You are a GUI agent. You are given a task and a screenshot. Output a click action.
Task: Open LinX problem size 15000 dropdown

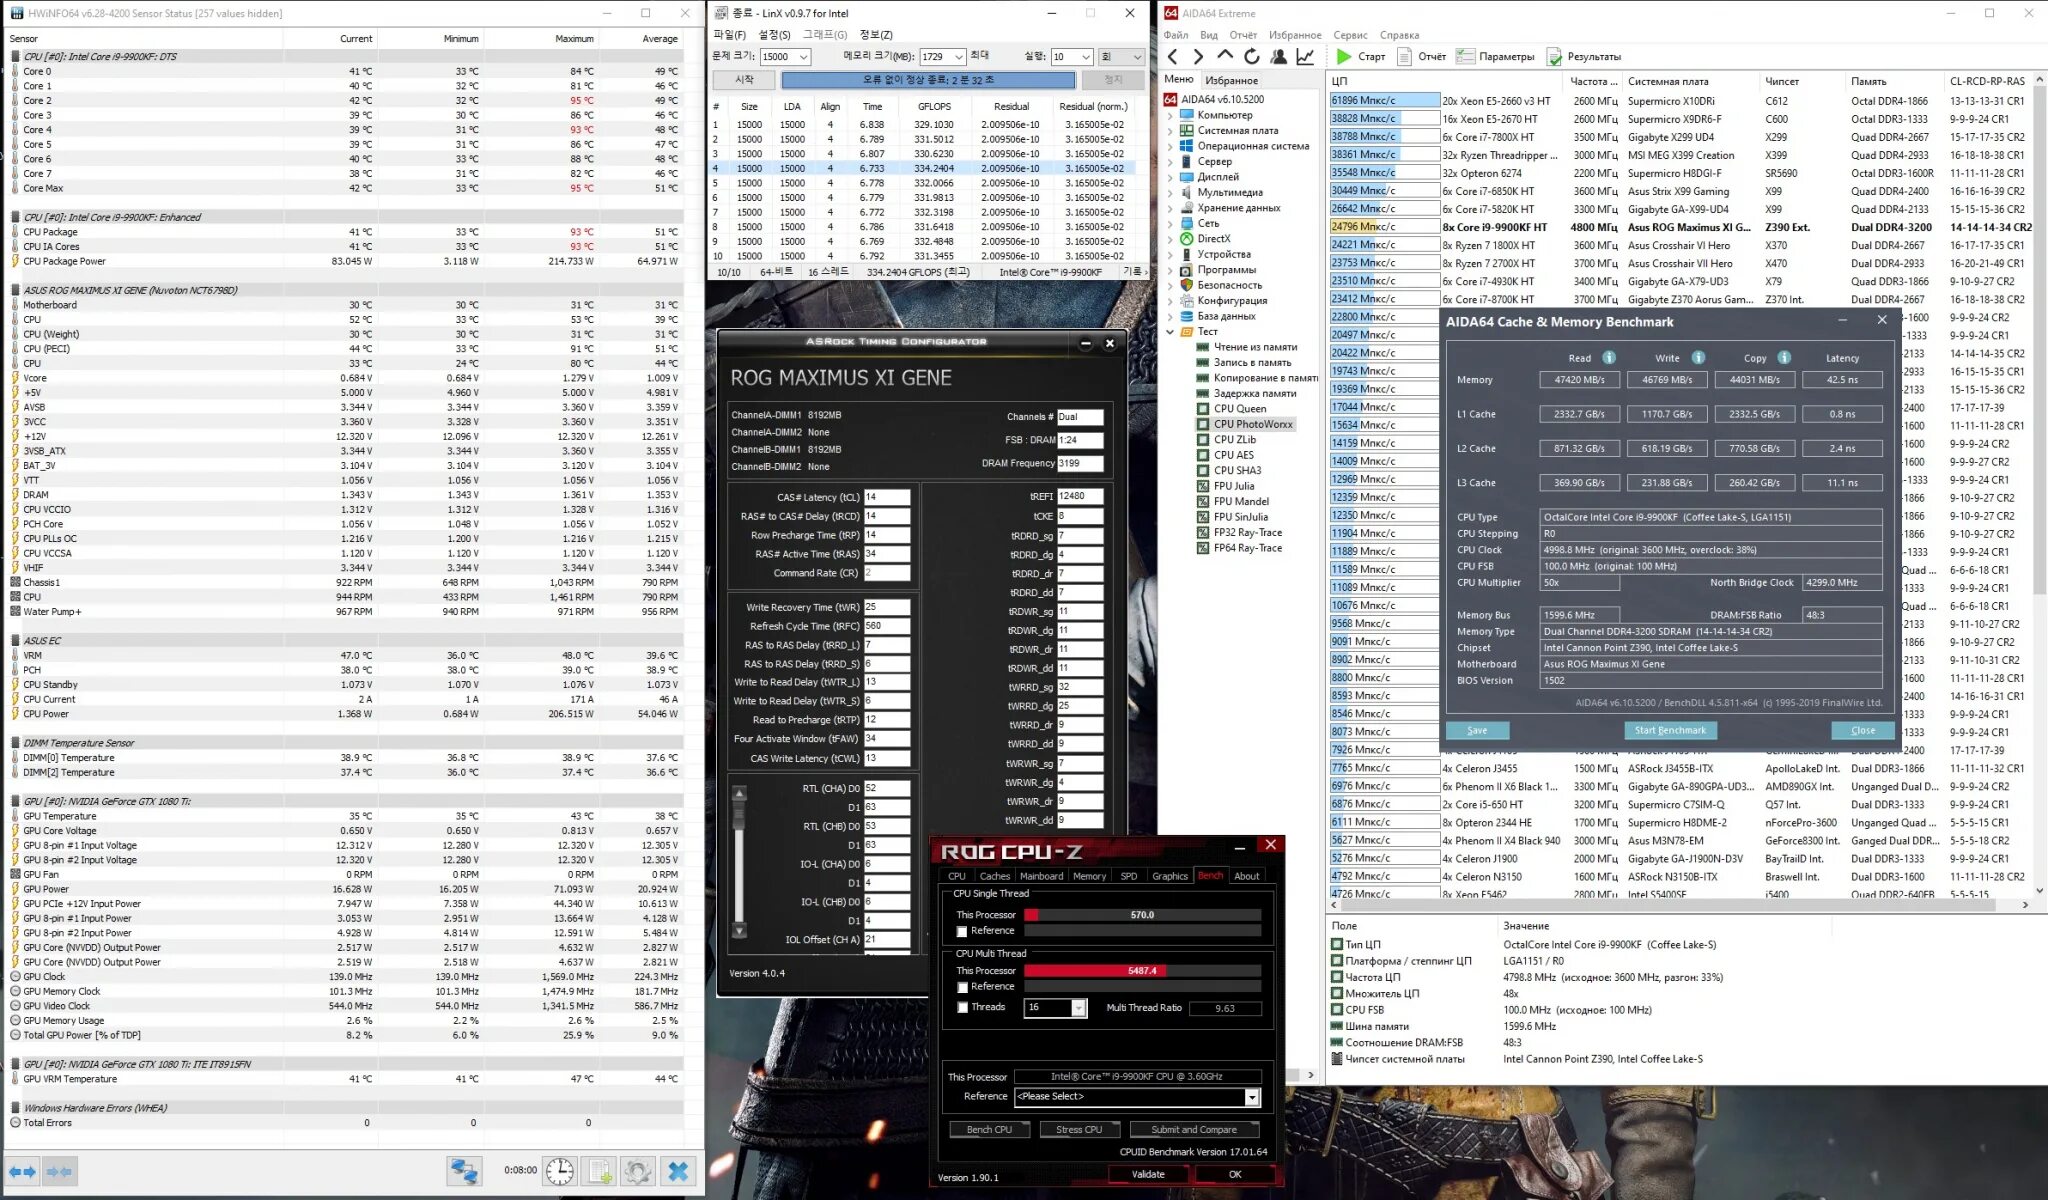click(803, 57)
